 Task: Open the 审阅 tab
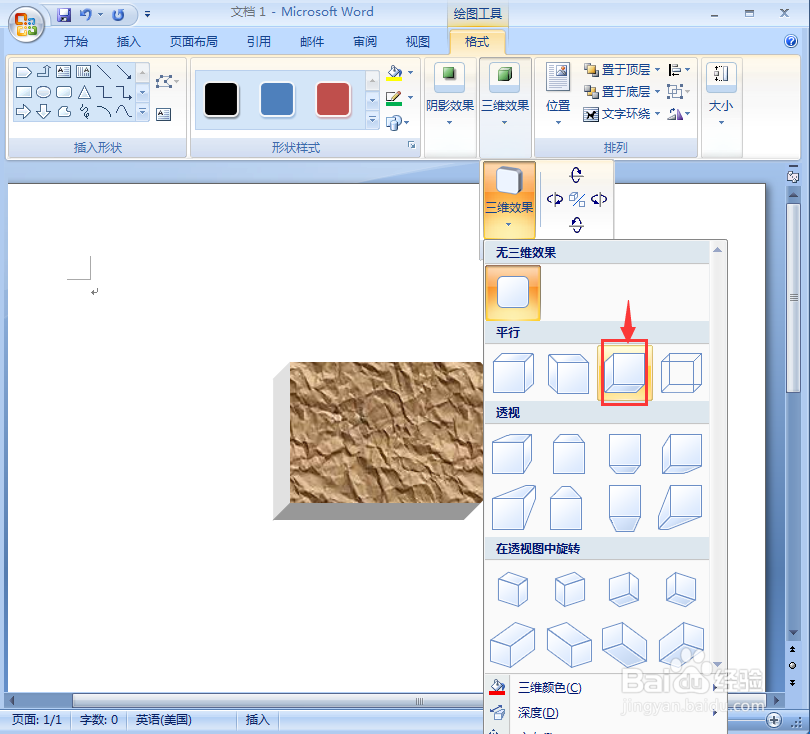tap(365, 41)
